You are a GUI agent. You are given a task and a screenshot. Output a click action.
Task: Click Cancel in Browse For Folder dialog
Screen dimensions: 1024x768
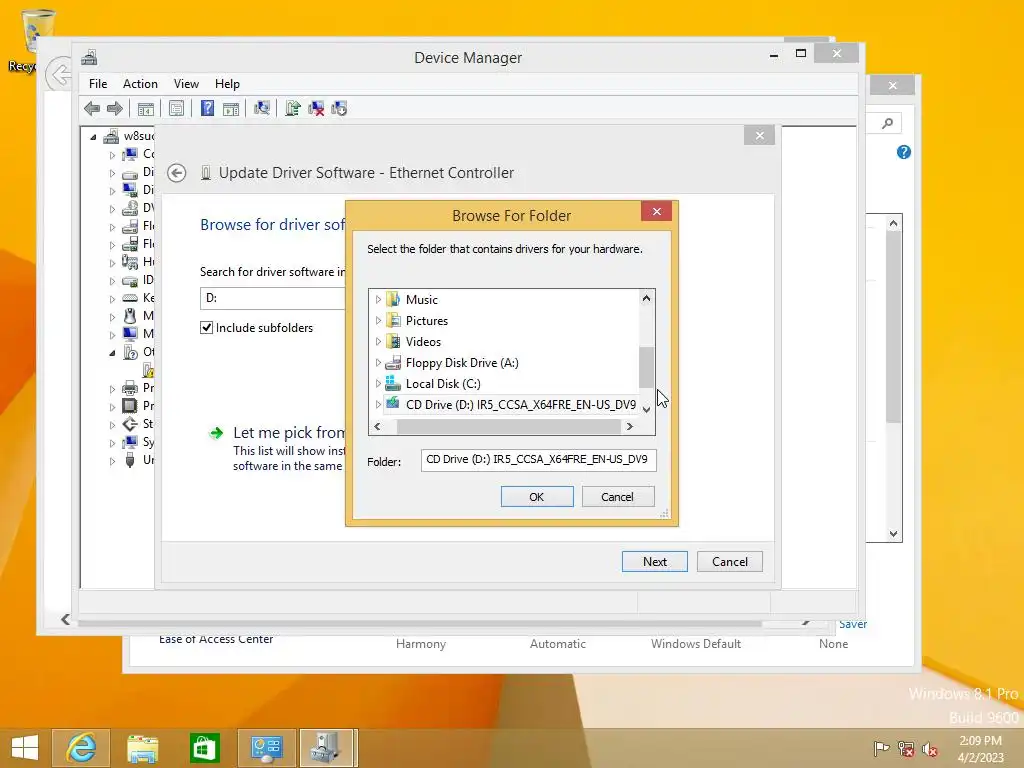(618, 497)
